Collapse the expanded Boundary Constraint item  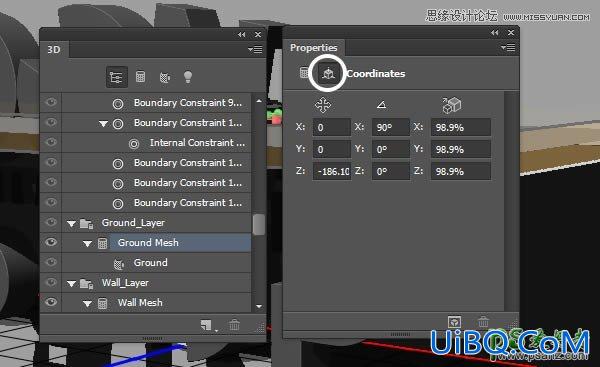(103, 124)
